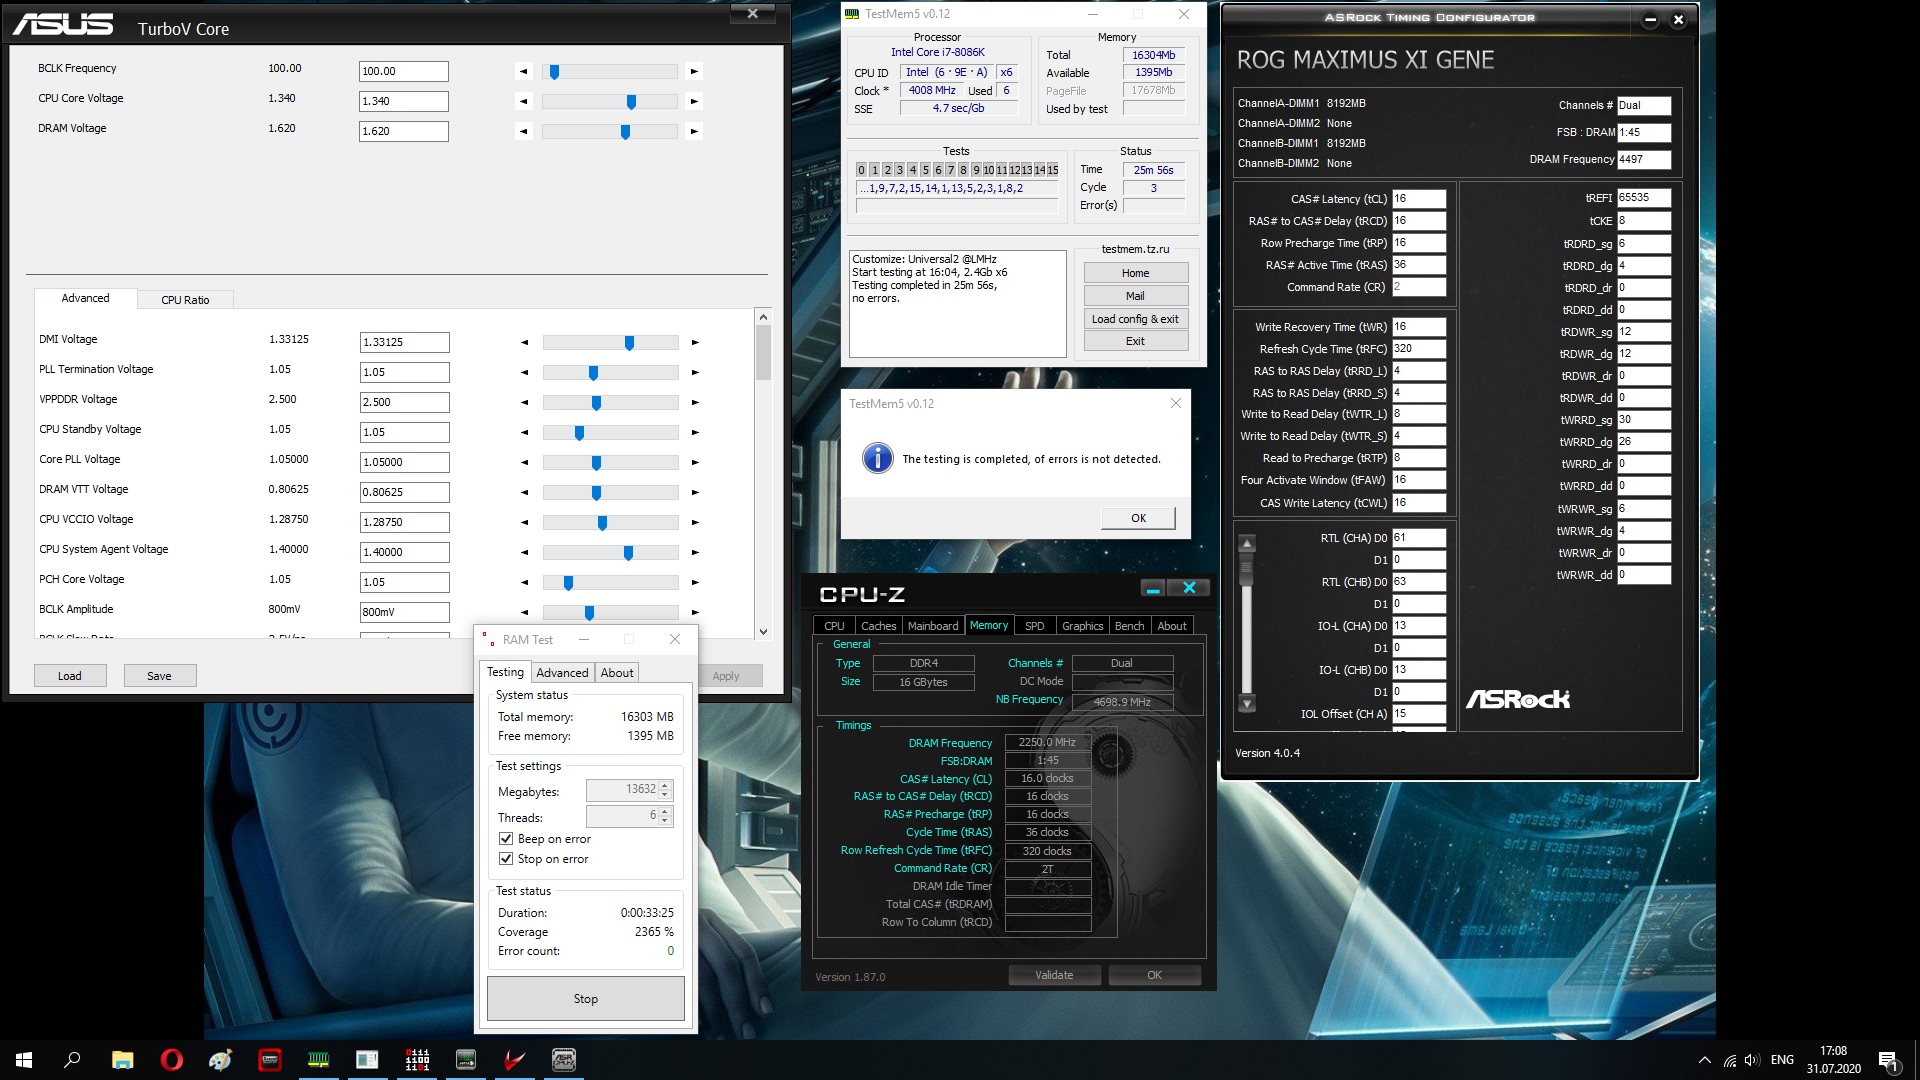Toggle the Stop on error checkbox
The height and width of the screenshot is (1080, 1920).
pyautogui.click(x=506, y=859)
